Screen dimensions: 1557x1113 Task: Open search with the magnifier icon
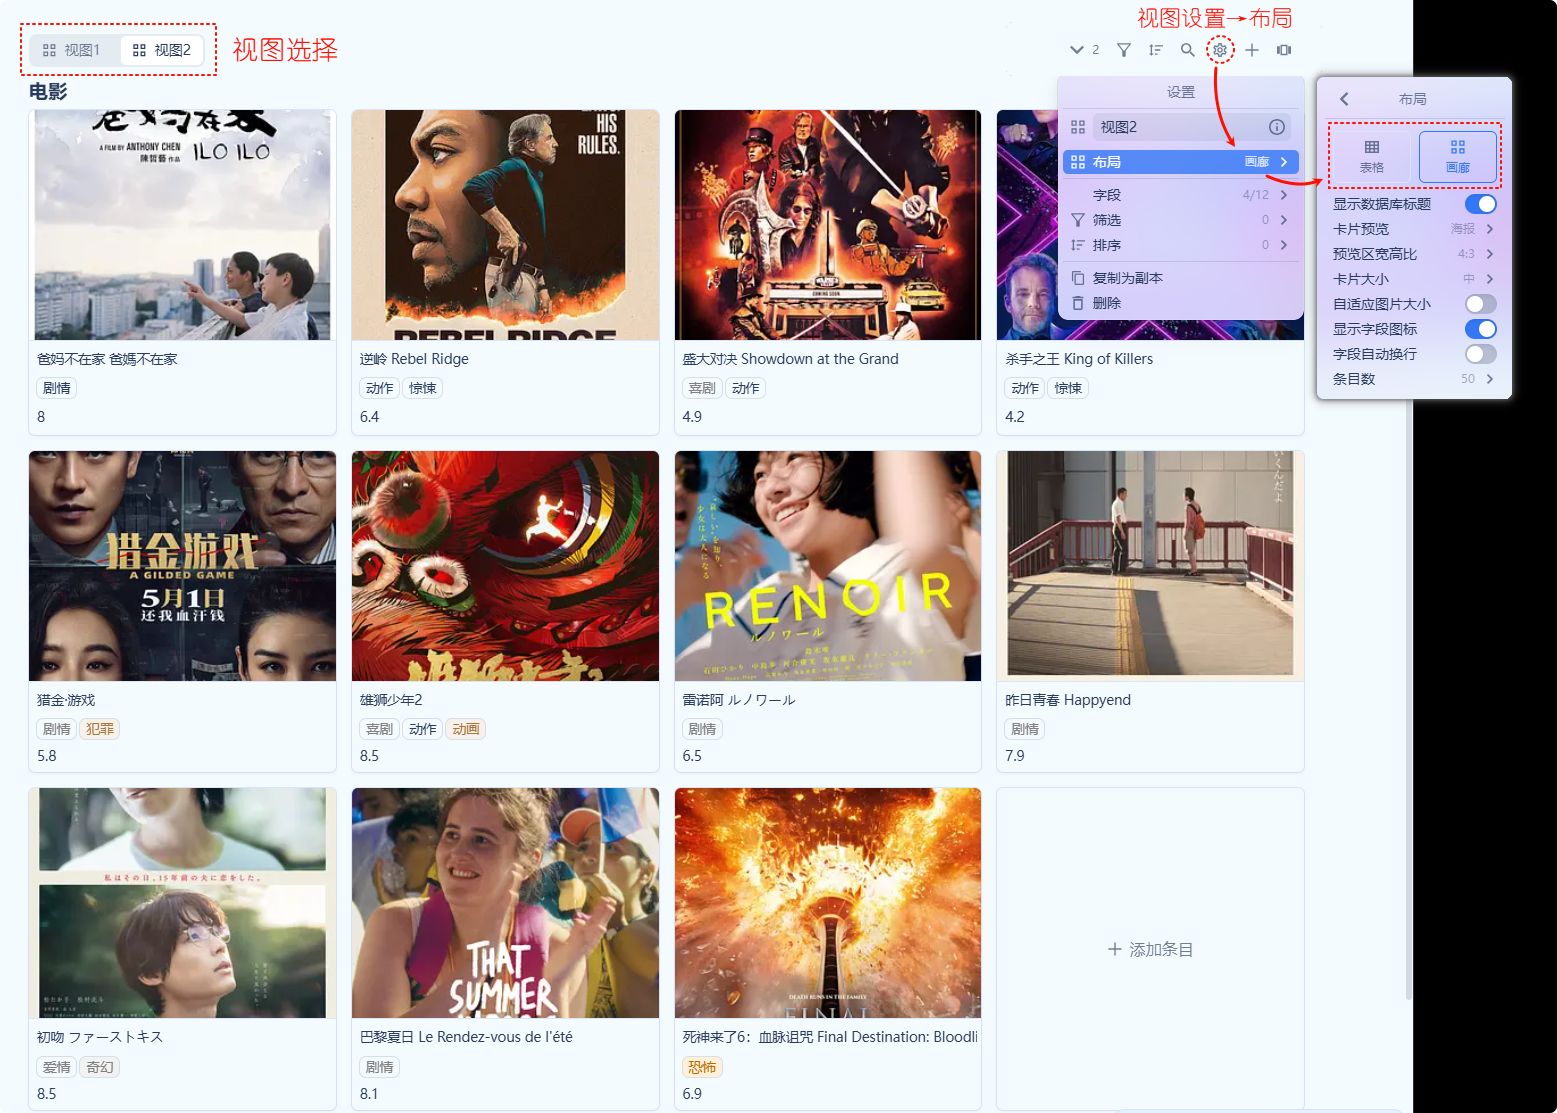click(x=1188, y=50)
